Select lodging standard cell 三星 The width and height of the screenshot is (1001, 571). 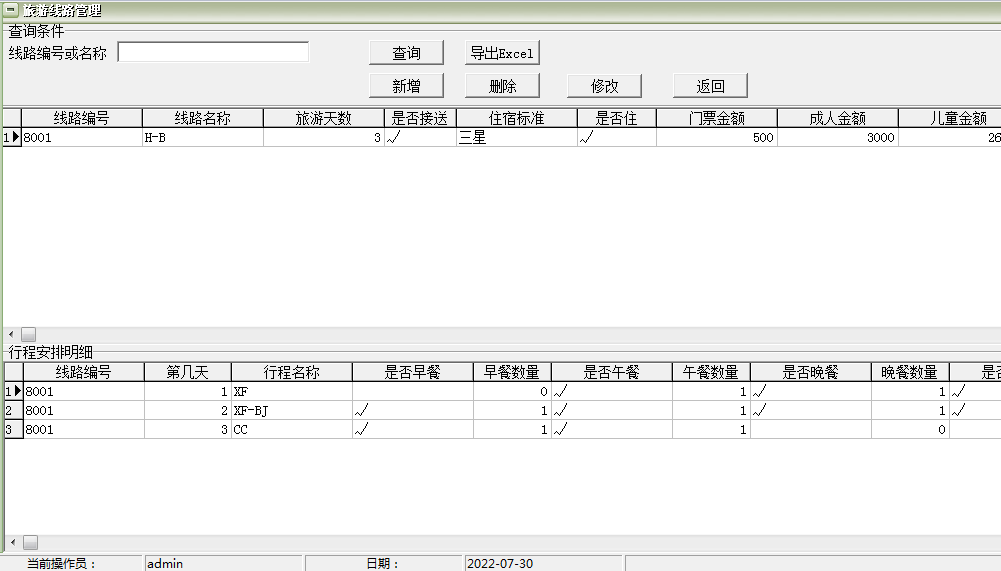(x=516, y=137)
